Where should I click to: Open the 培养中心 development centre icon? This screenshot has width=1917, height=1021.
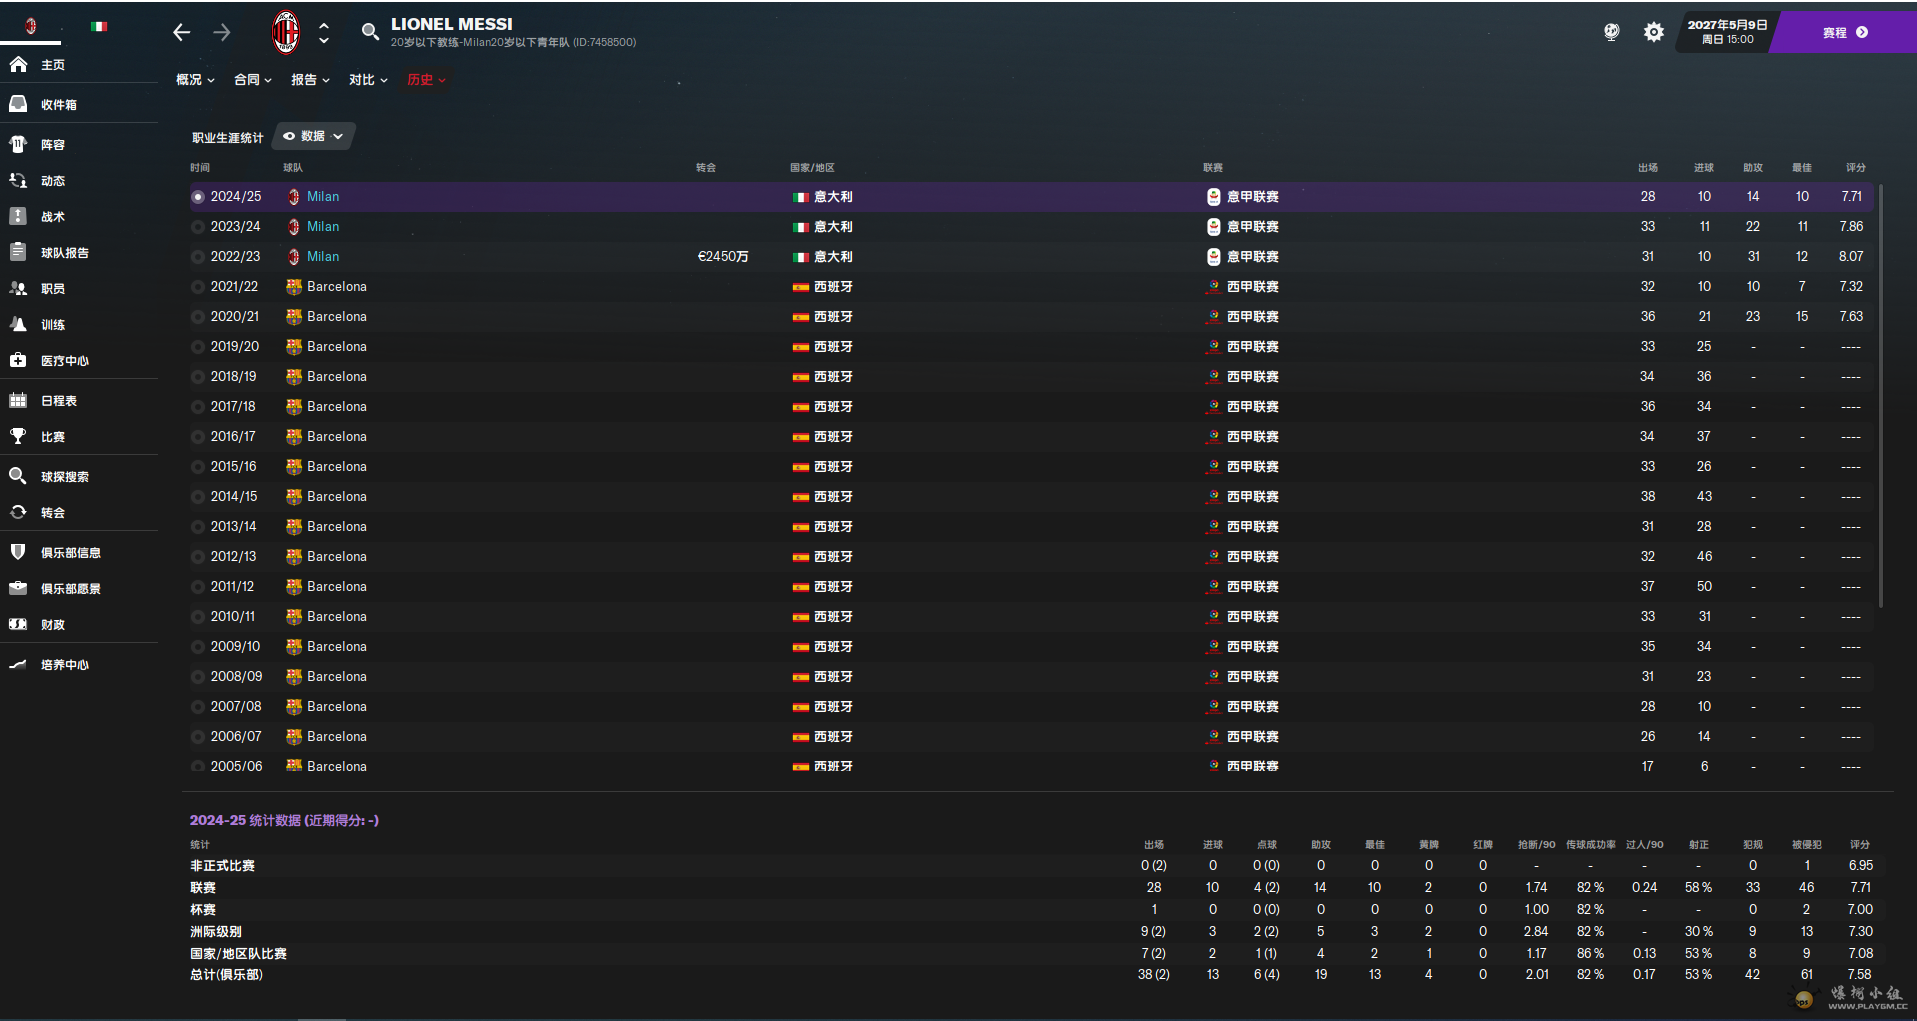(x=18, y=664)
